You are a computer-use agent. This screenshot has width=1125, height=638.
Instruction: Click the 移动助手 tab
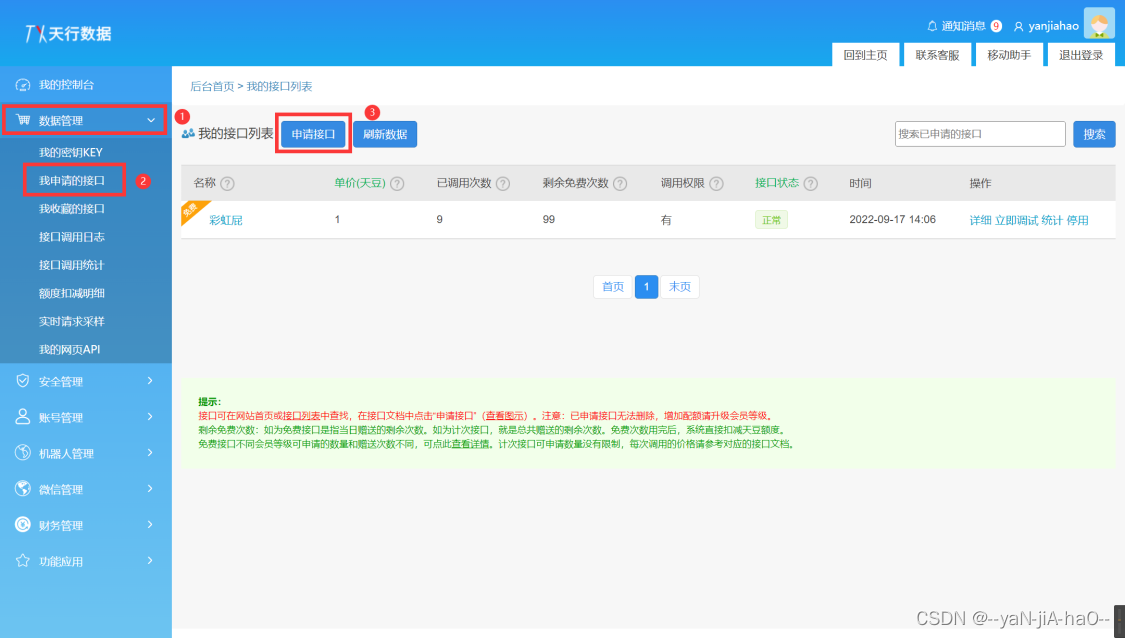point(1009,55)
